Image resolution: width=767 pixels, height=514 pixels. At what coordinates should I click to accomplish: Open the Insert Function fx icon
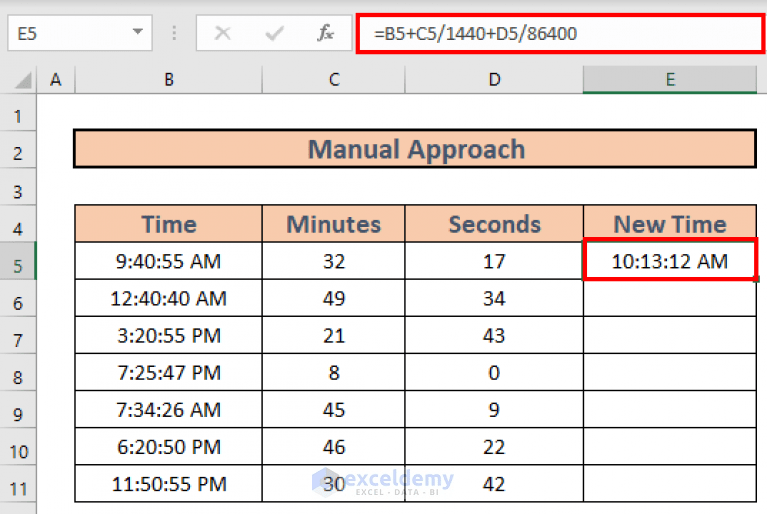pyautogui.click(x=325, y=33)
